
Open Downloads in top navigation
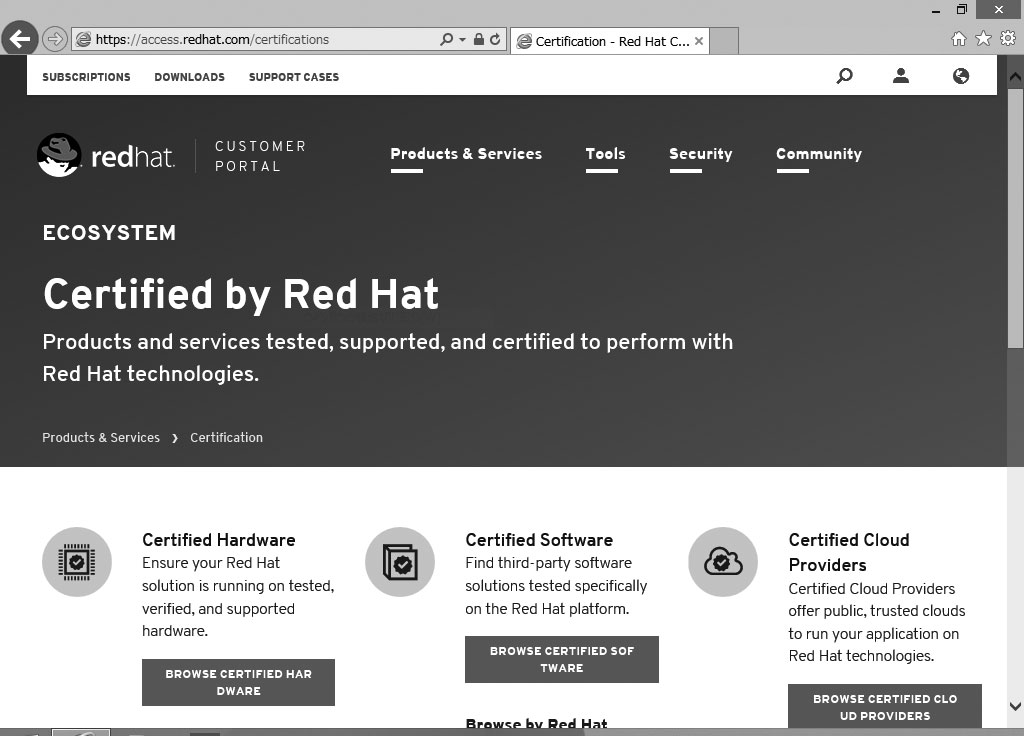click(189, 77)
